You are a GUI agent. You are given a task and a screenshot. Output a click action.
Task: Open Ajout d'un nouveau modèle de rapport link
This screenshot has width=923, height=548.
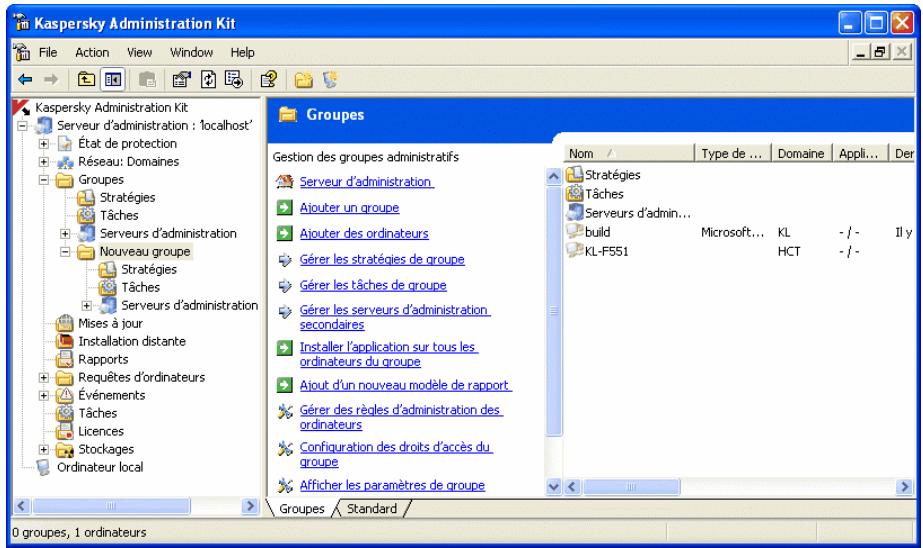pos(405,386)
